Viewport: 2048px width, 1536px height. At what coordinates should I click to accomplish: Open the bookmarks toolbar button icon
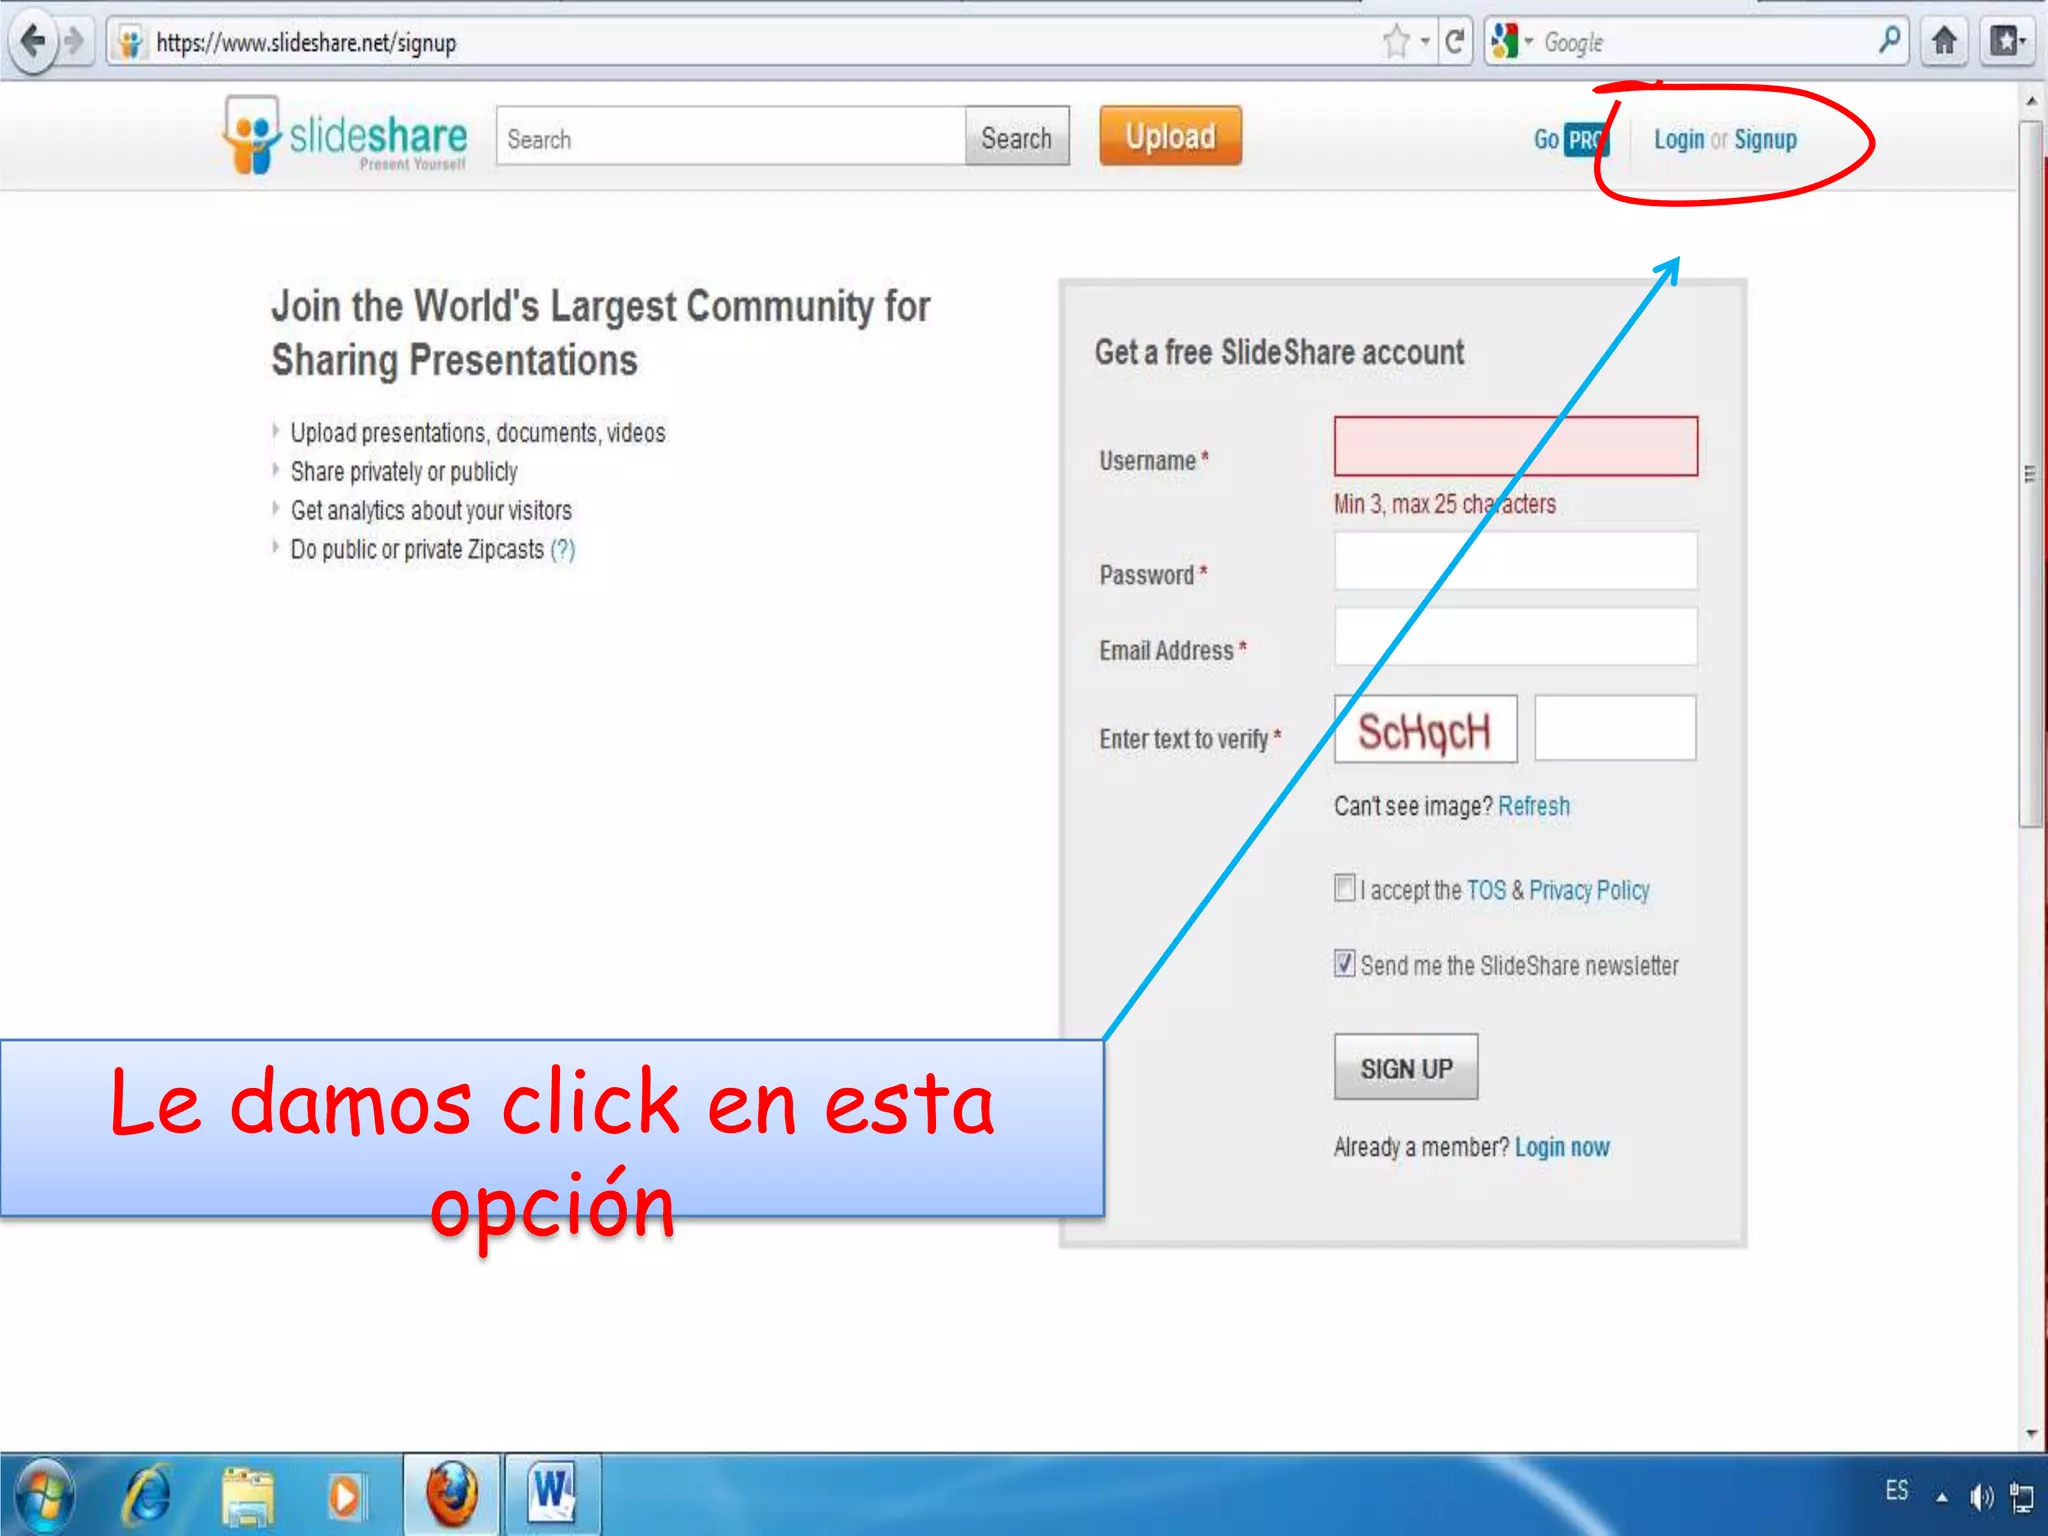(2006, 42)
